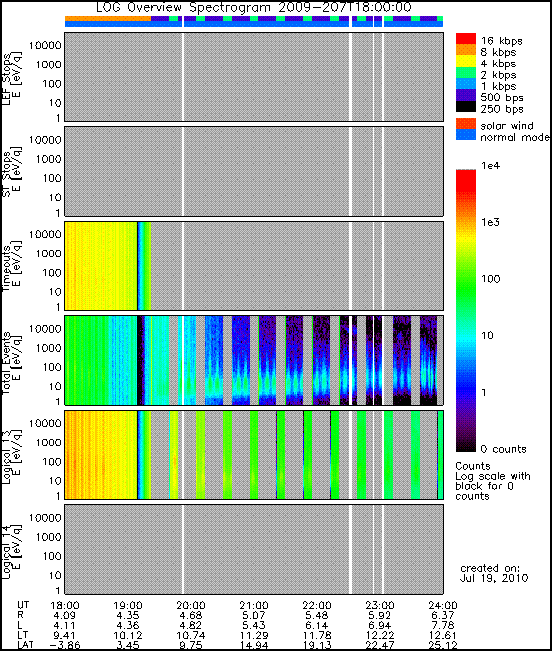Click the LEF Stops spectrogram panel

pos(254,77)
